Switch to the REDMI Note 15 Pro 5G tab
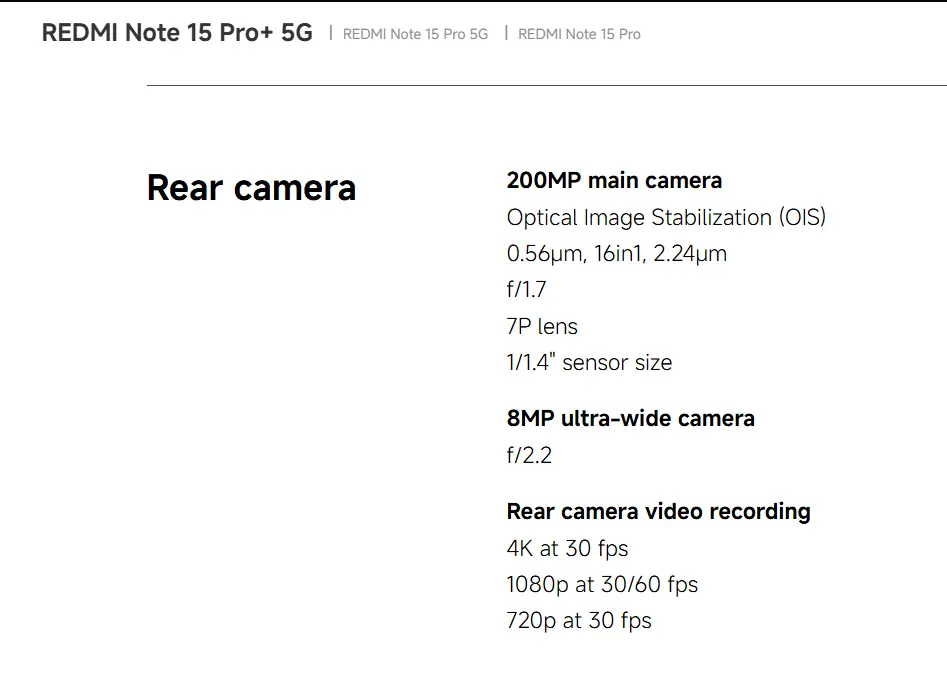The width and height of the screenshot is (947, 675). pos(415,34)
